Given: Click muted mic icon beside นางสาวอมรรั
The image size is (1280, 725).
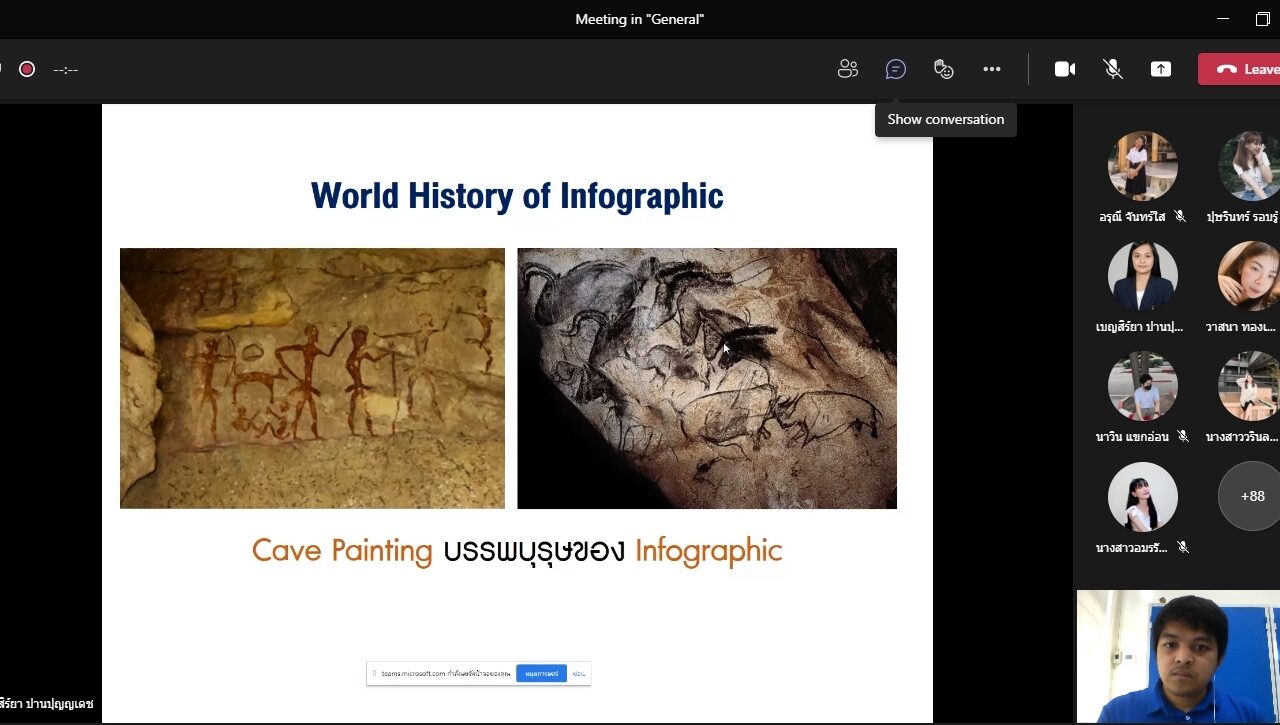Looking at the screenshot, I should click(x=1182, y=547).
